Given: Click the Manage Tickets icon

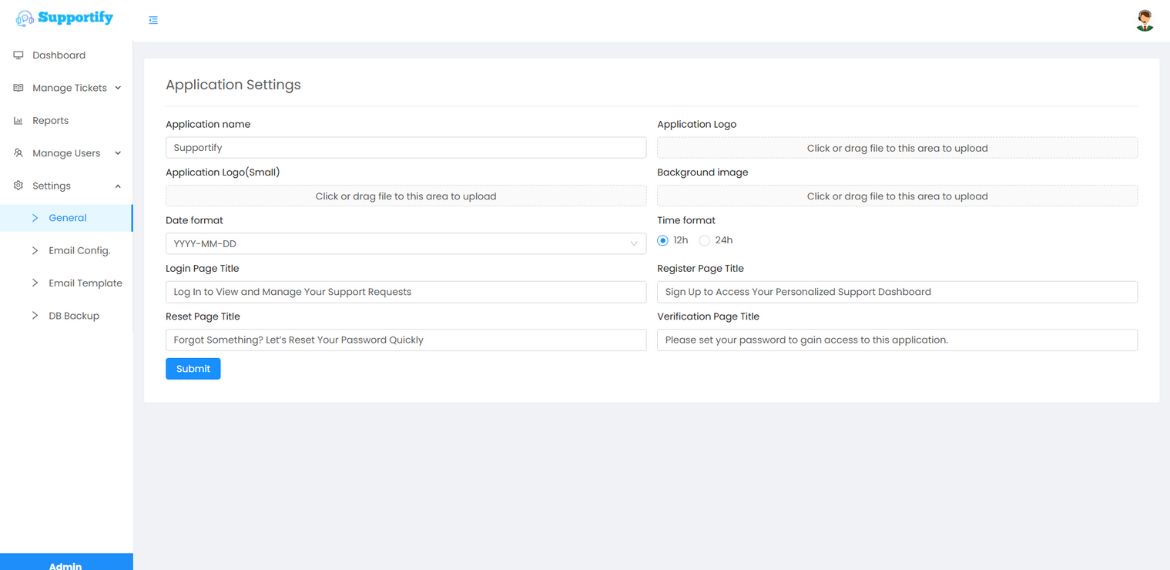Looking at the screenshot, I should [18, 88].
